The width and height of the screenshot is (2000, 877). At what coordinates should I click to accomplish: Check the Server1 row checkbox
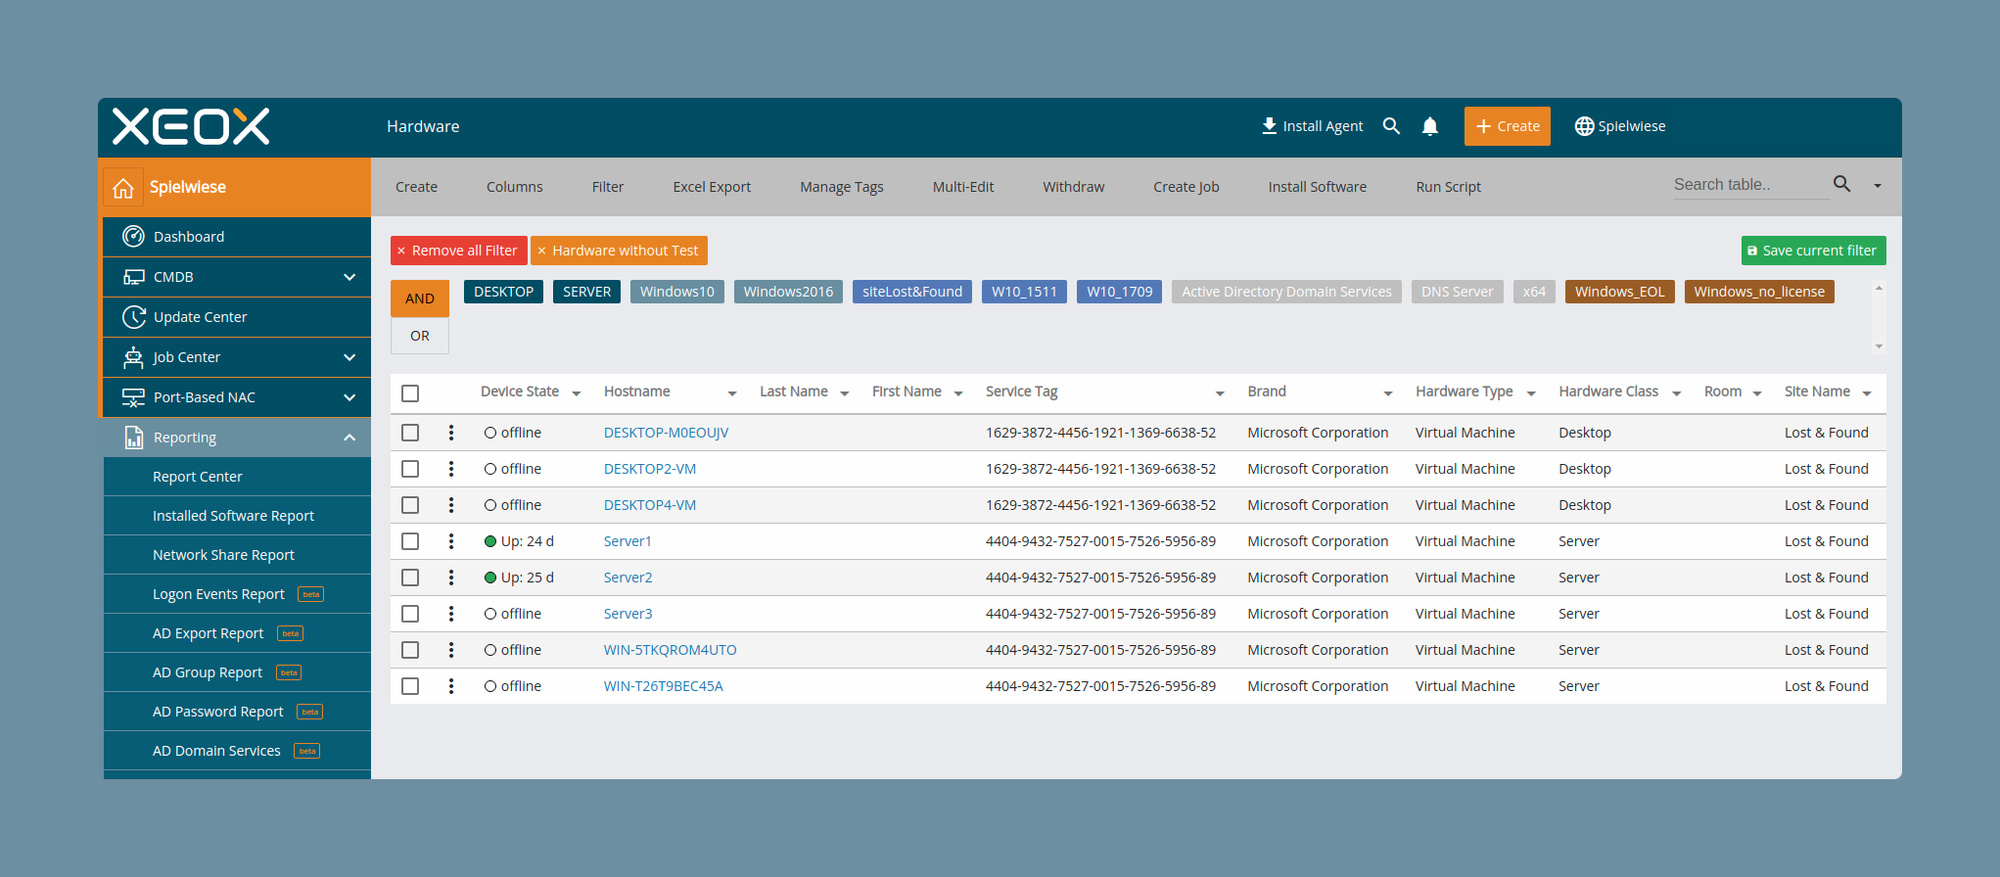[410, 541]
